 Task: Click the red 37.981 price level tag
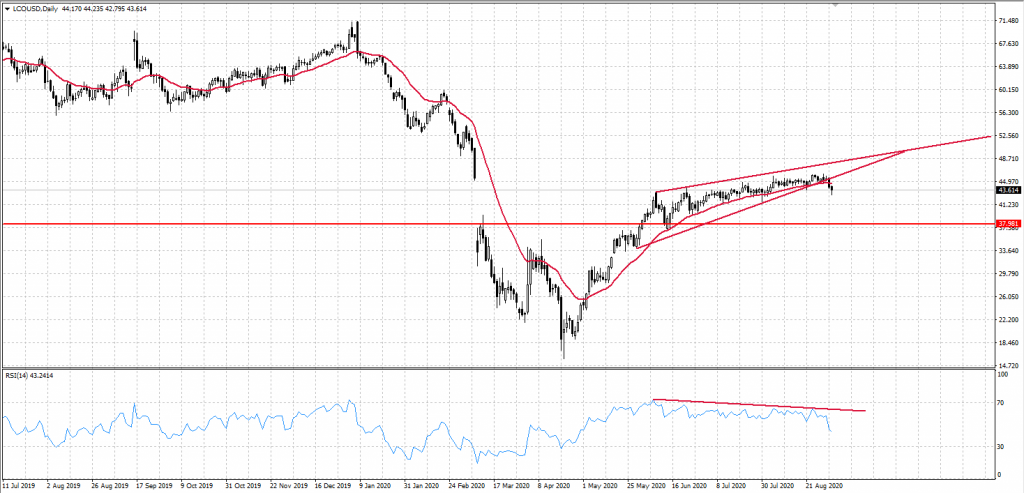point(1008,224)
